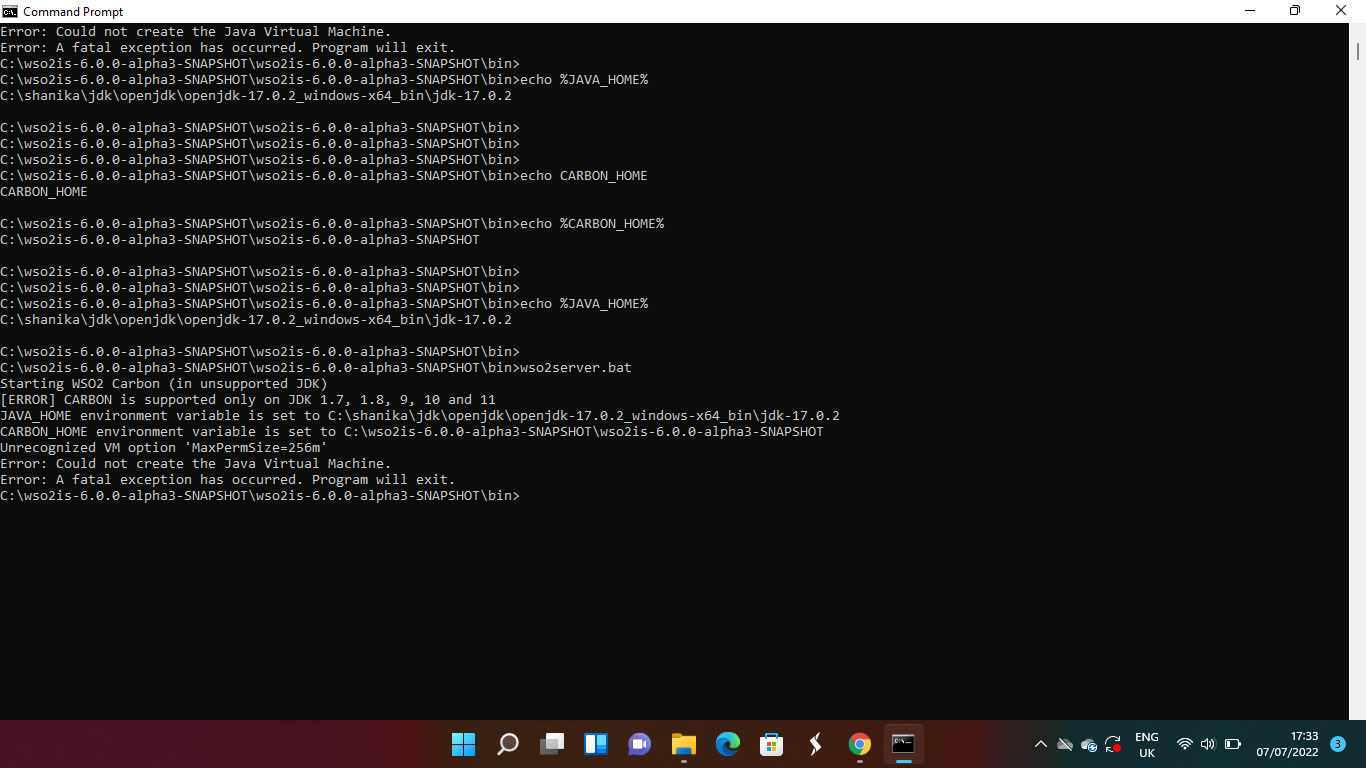
Task: Open taskbar Search magnifier
Action: click(508, 744)
